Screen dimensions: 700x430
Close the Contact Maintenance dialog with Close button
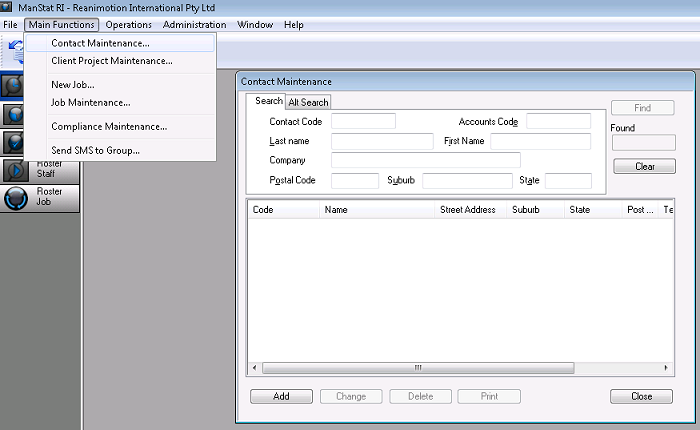[641, 396]
